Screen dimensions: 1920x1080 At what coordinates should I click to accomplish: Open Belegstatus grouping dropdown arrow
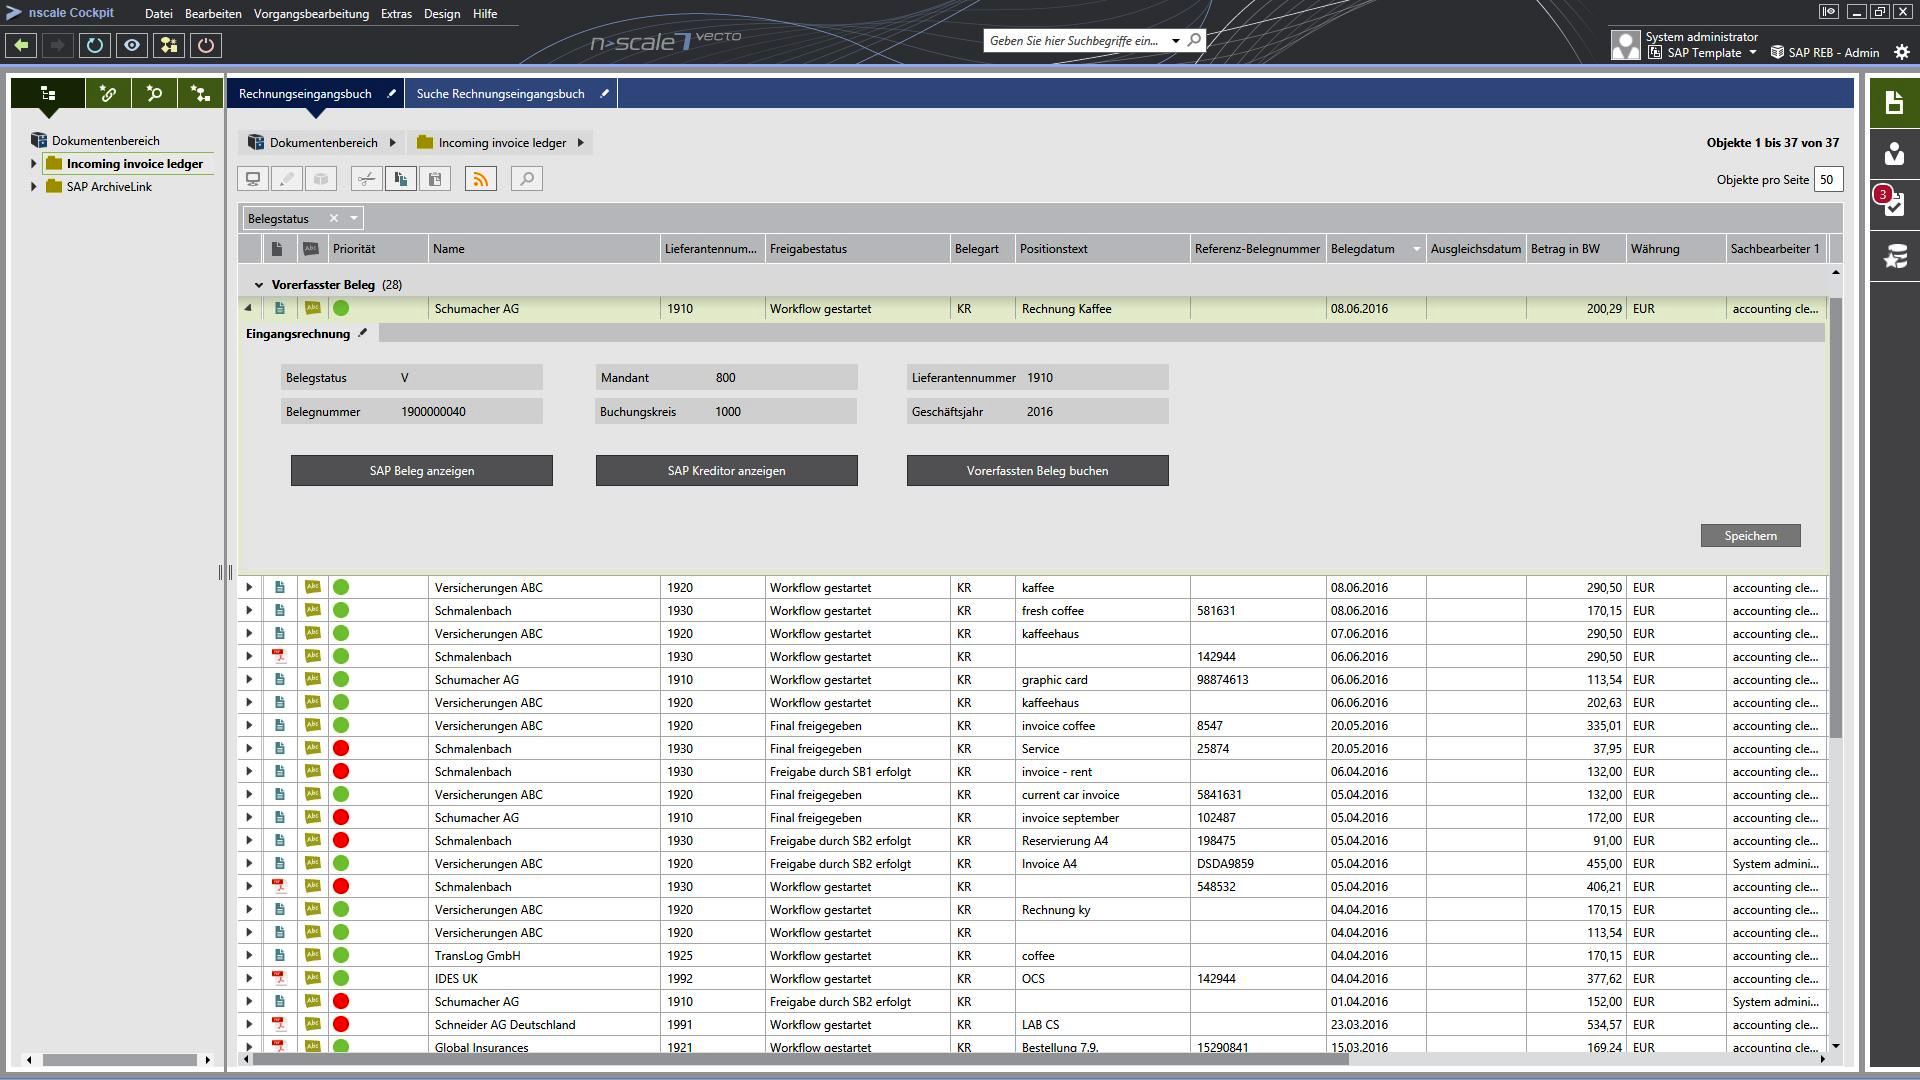[353, 218]
